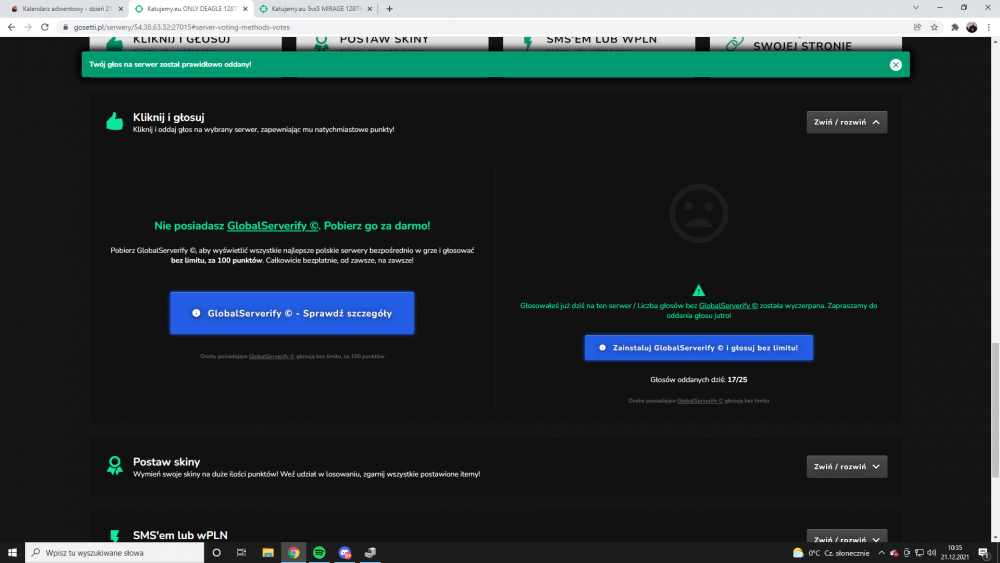The height and width of the screenshot is (563, 1000).
Task: Open GlobalServerify link under Sprawdź szczegóły button
Action: pyautogui.click(x=272, y=356)
